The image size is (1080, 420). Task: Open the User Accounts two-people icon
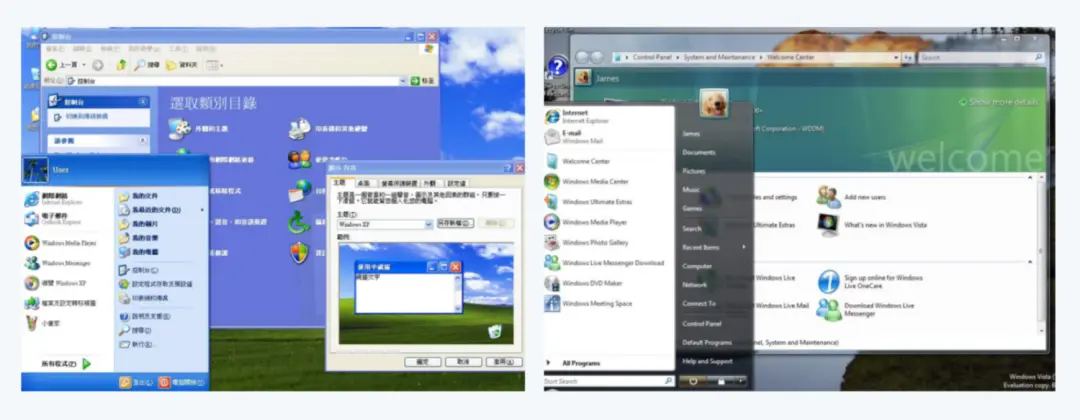[300, 159]
